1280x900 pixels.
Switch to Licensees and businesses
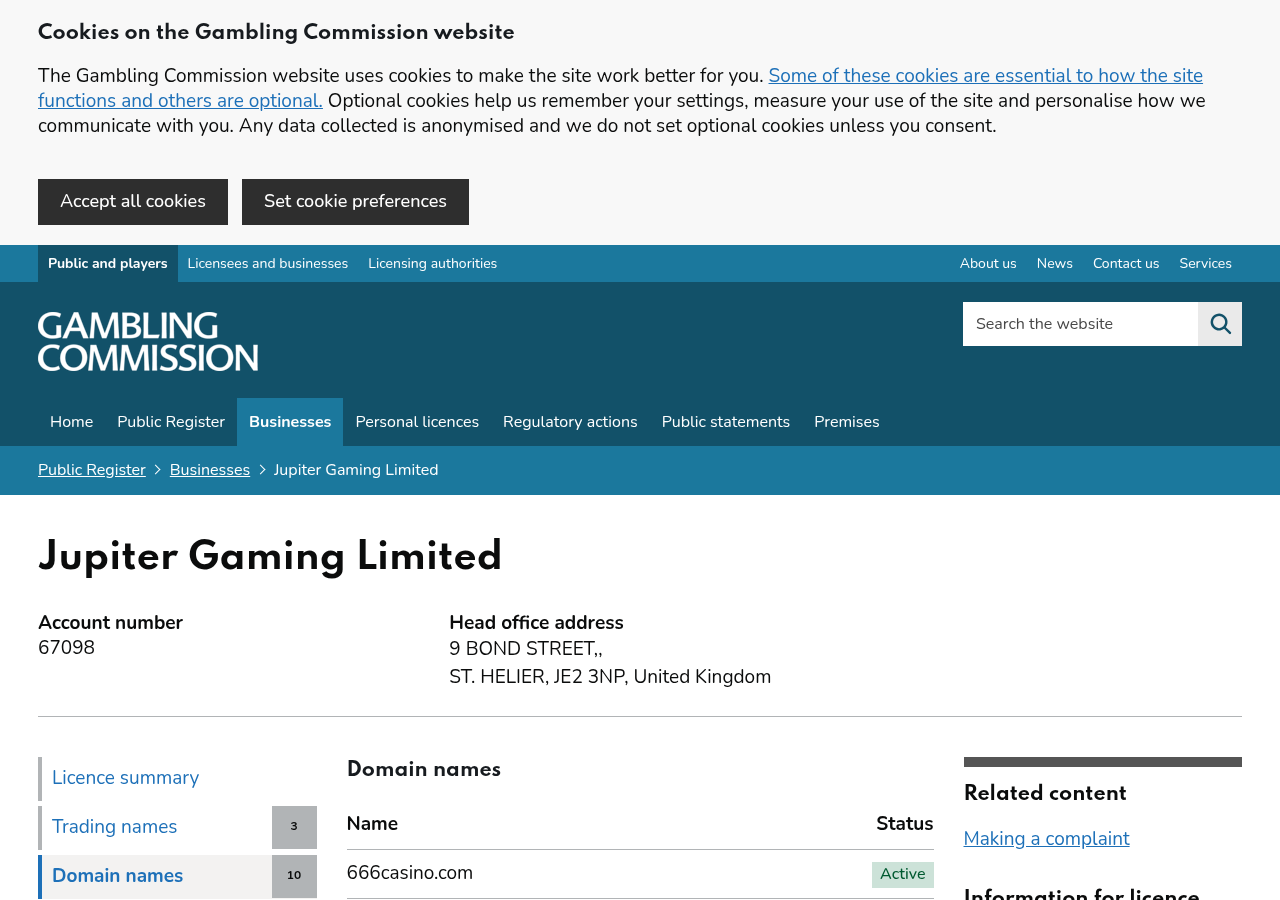(268, 264)
